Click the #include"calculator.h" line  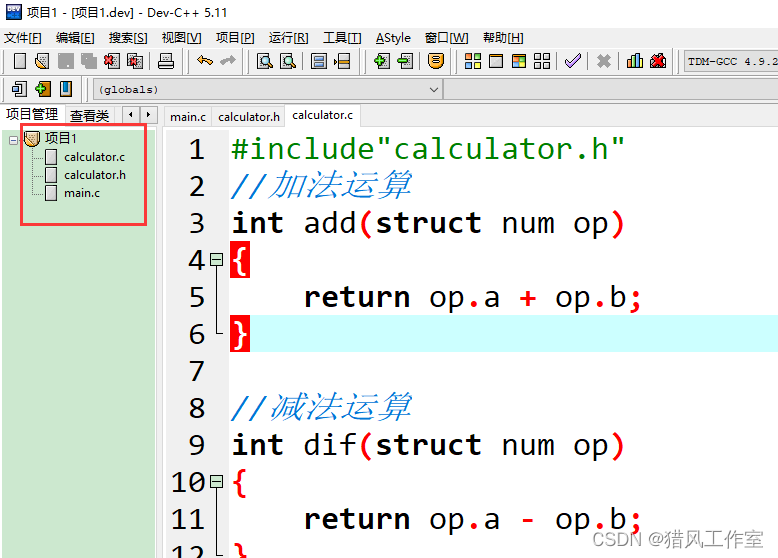427,149
